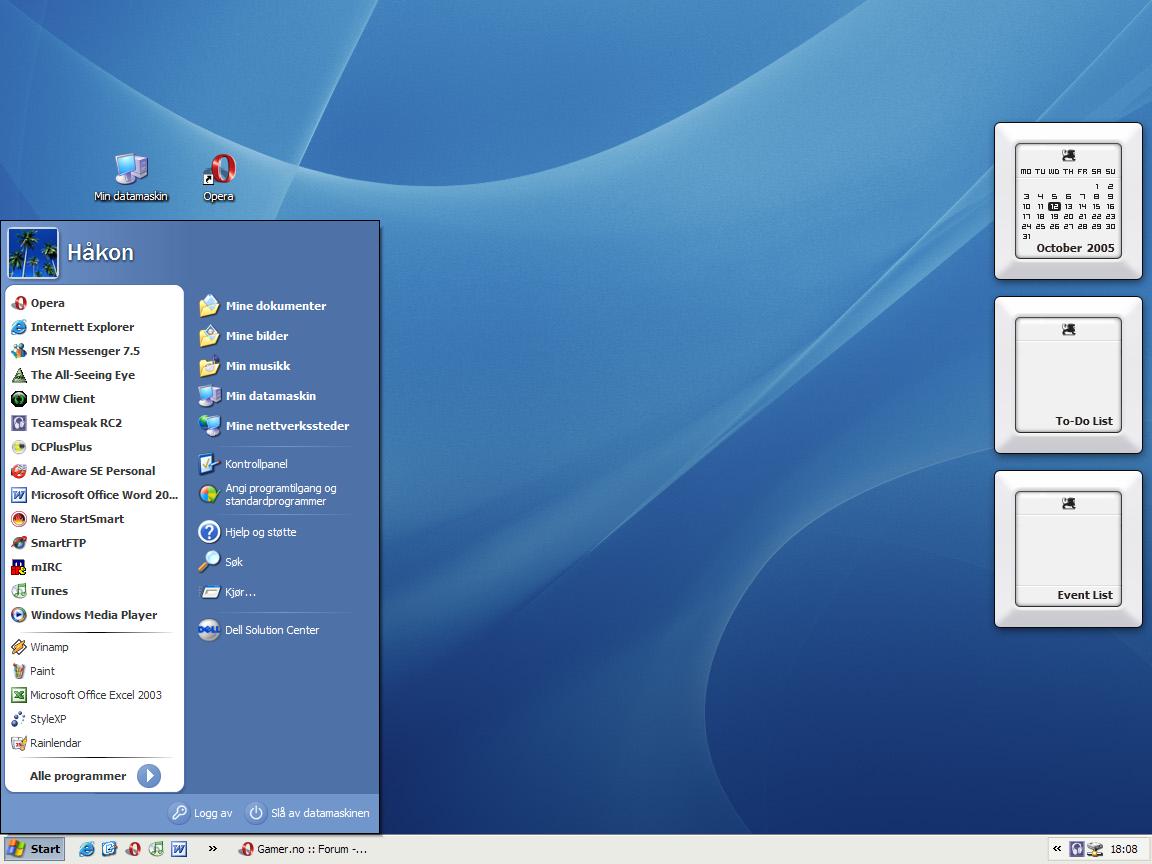Start Teamspeak RC2
Image resolution: width=1152 pixels, height=864 pixels.
94,423
